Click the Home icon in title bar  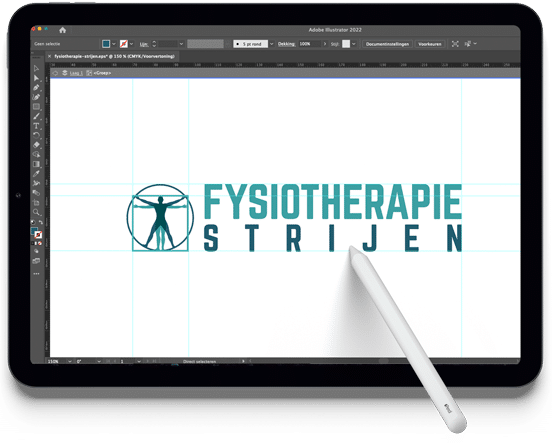pos(63,30)
